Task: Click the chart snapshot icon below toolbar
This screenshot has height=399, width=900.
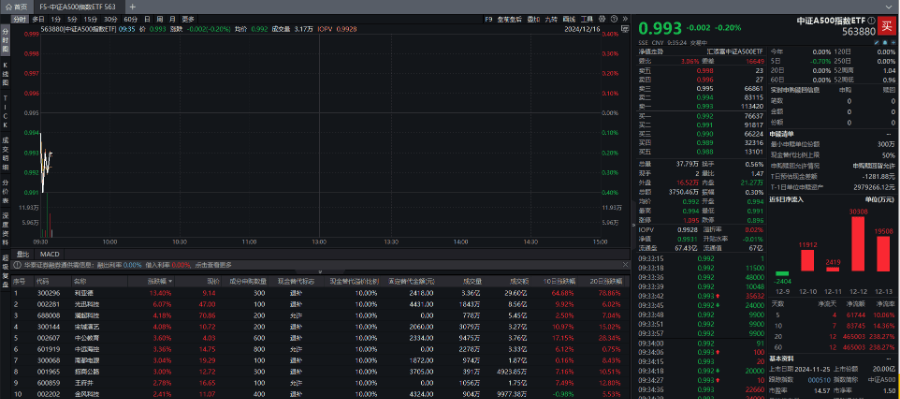Action: point(624,28)
